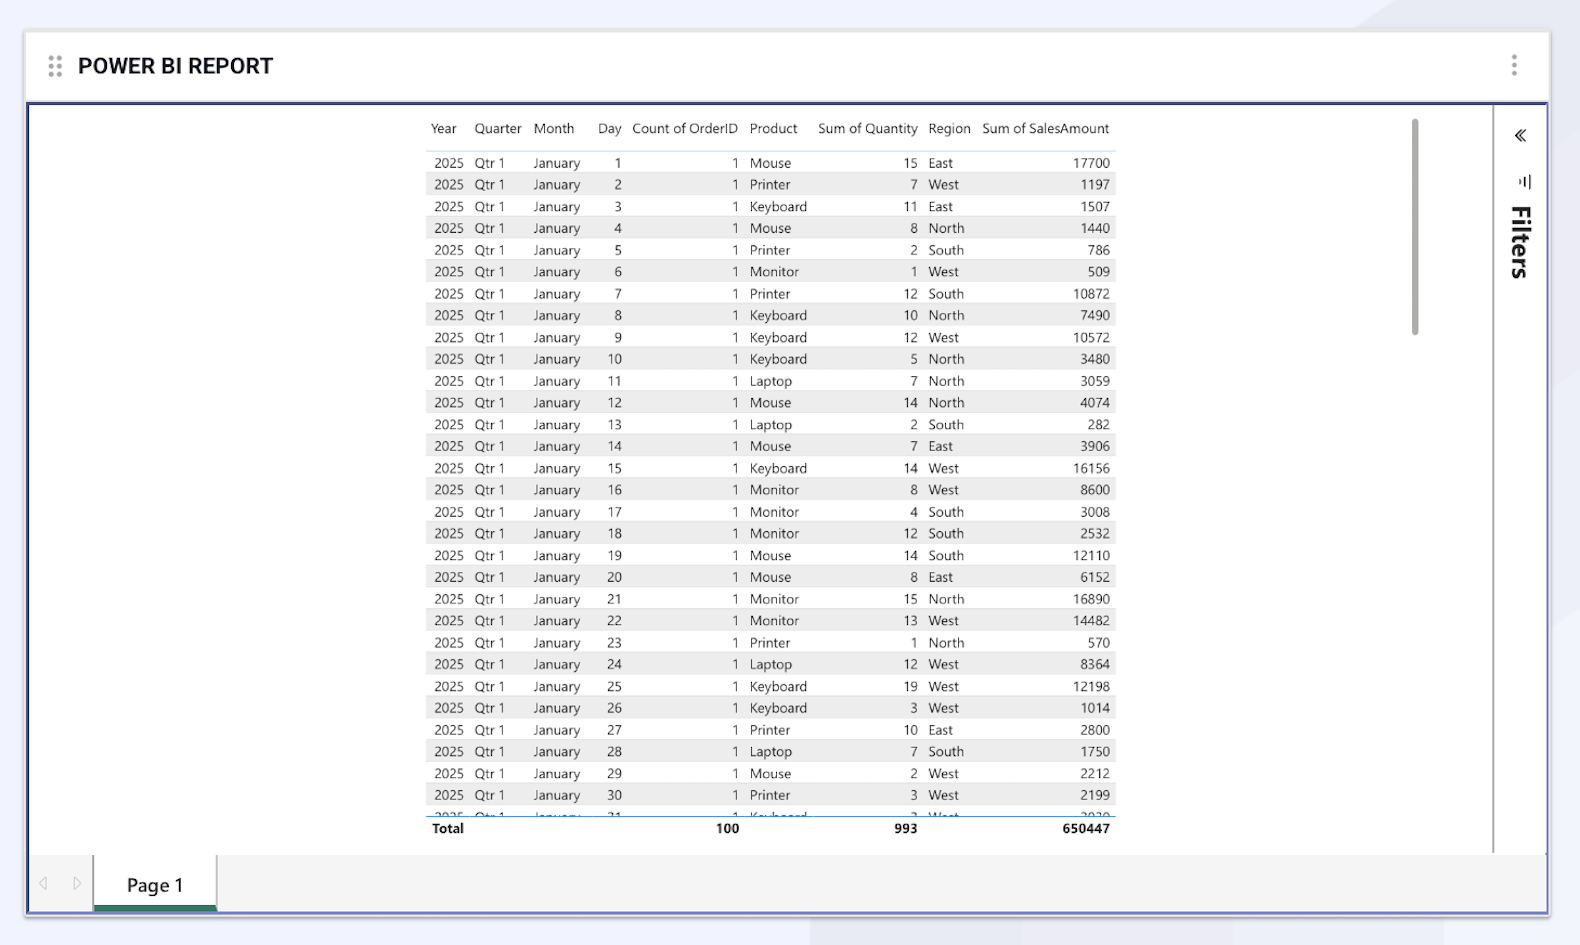This screenshot has height=945, width=1580.
Task: Select sales amount cell 7490
Action: [1095, 316]
